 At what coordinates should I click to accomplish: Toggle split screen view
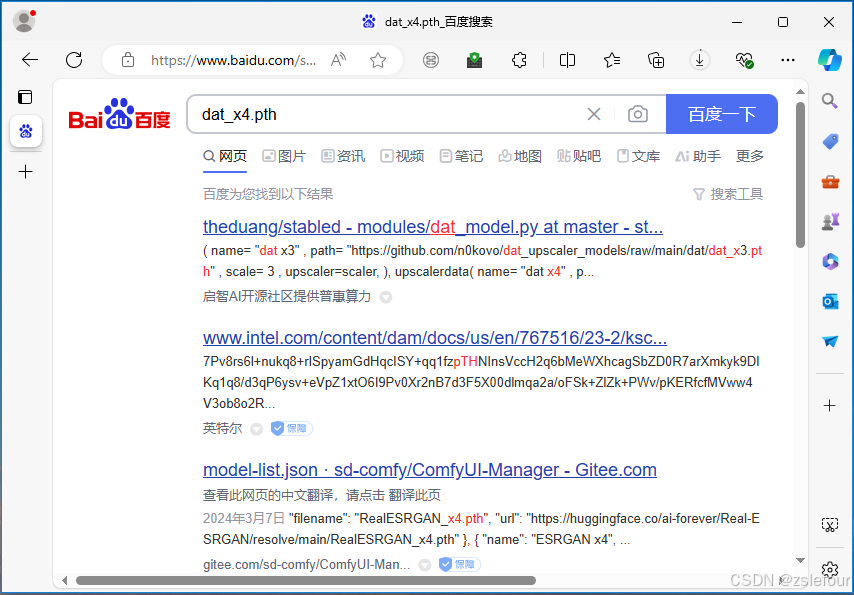click(568, 60)
